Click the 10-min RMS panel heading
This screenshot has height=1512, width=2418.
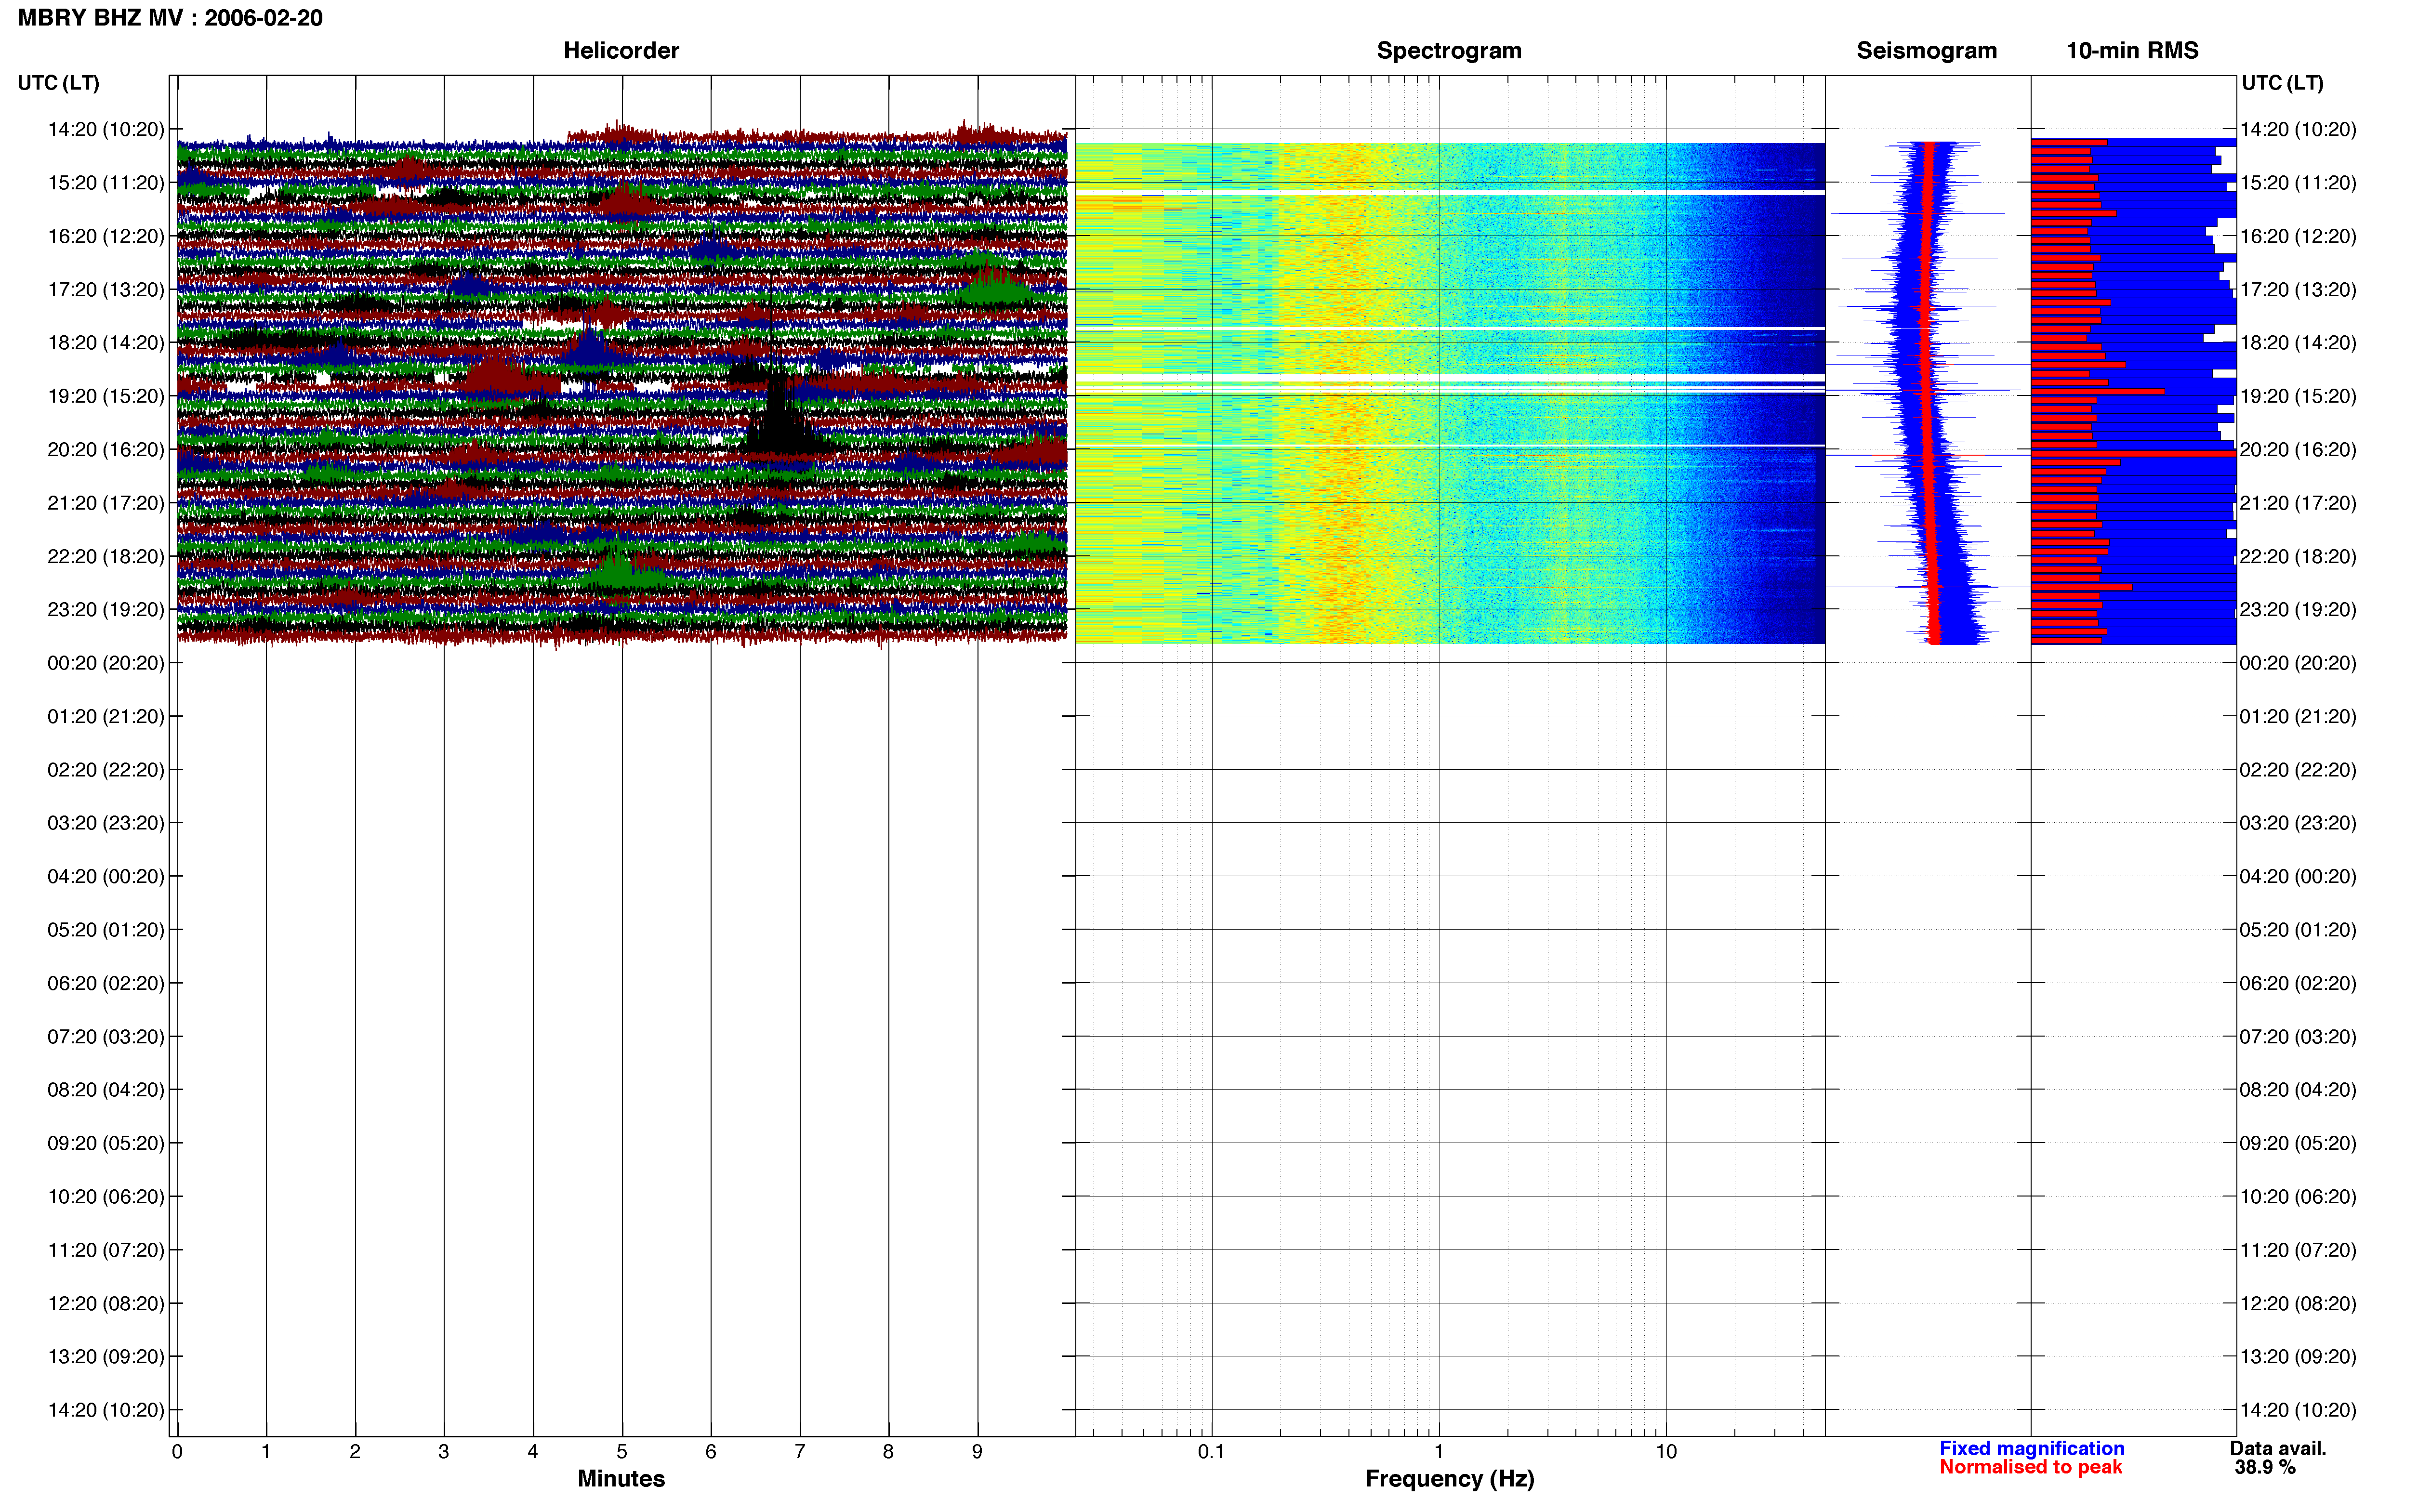tap(2132, 50)
